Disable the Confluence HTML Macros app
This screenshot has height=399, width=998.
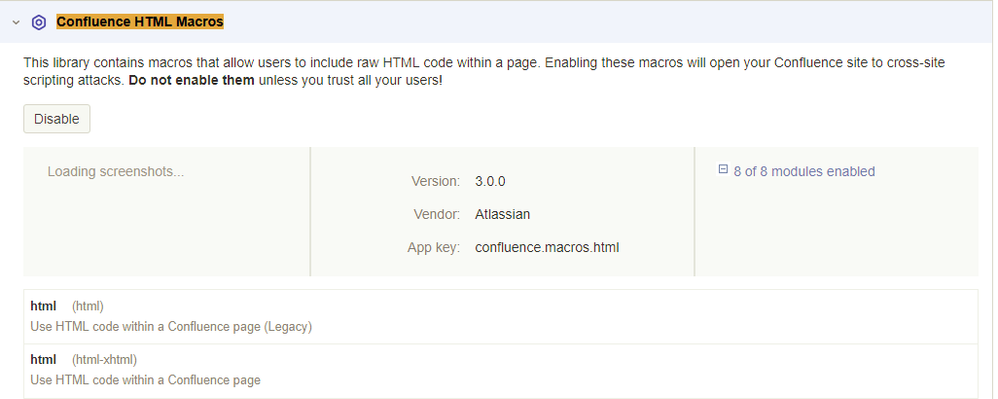pyautogui.click(x=57, y=119)
